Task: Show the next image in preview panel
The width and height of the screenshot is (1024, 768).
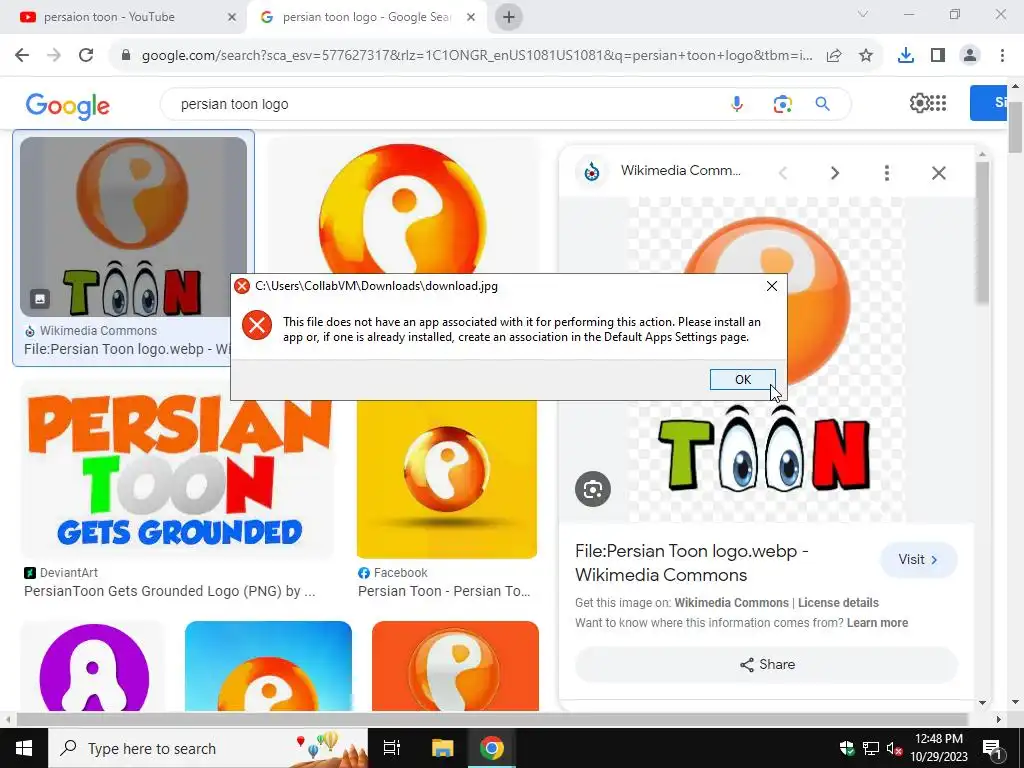Action: tap(834, 173)
